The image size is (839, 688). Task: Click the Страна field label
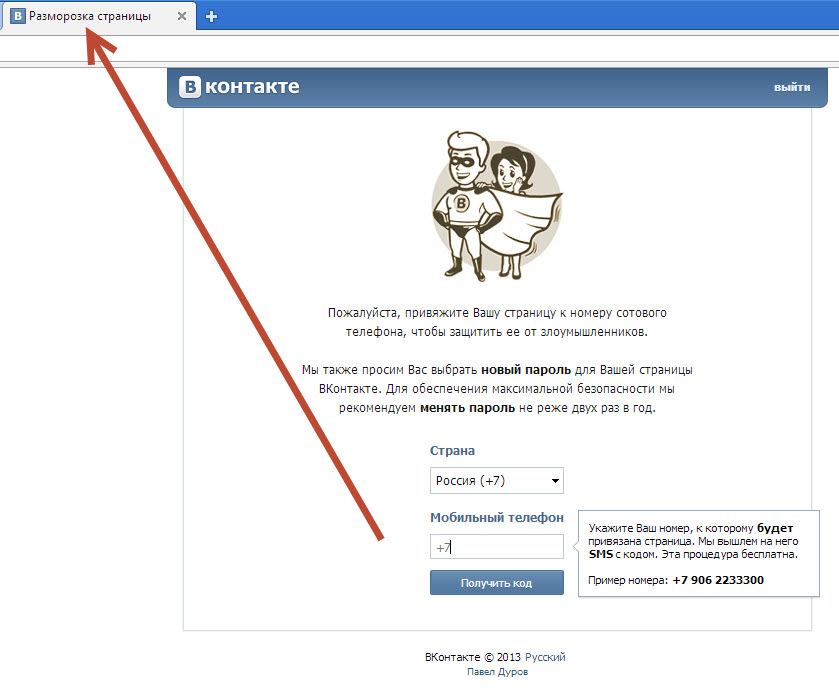[x=452, y=450]
